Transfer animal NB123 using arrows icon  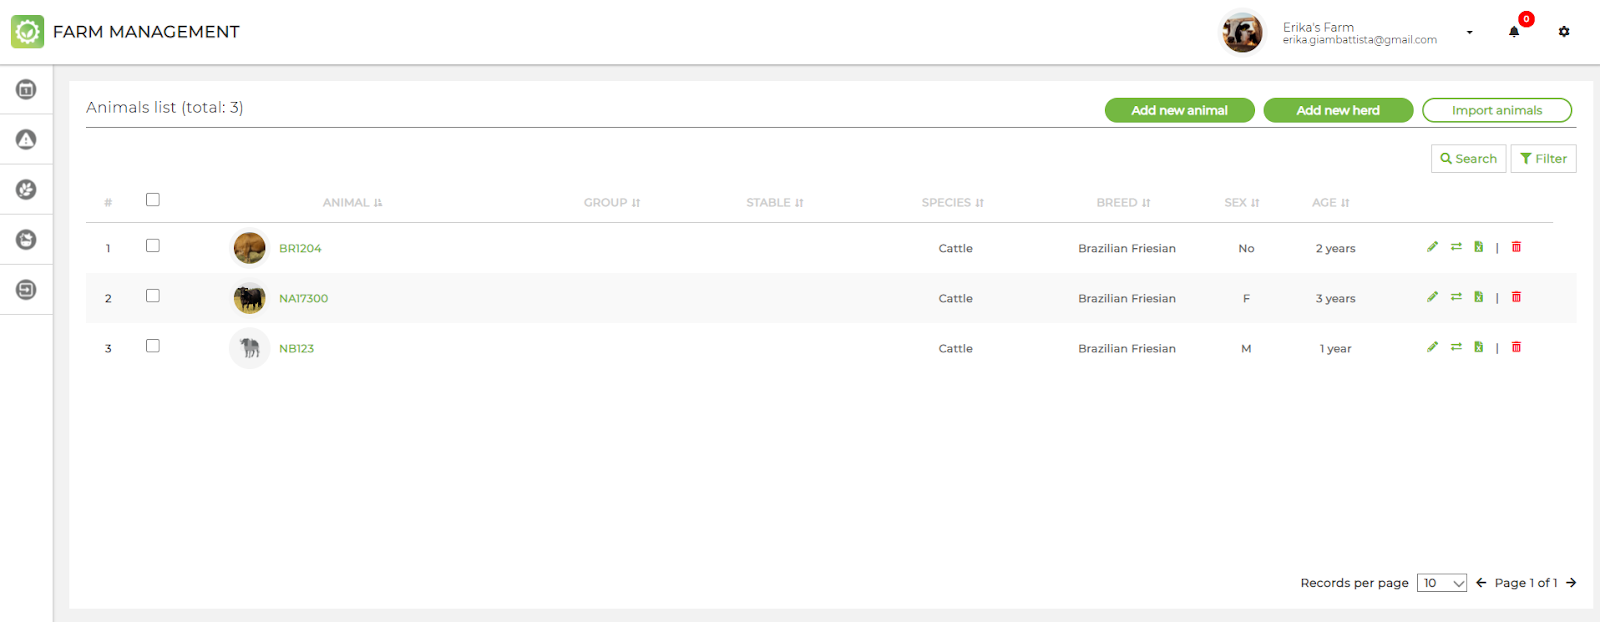click(1456, 347)
